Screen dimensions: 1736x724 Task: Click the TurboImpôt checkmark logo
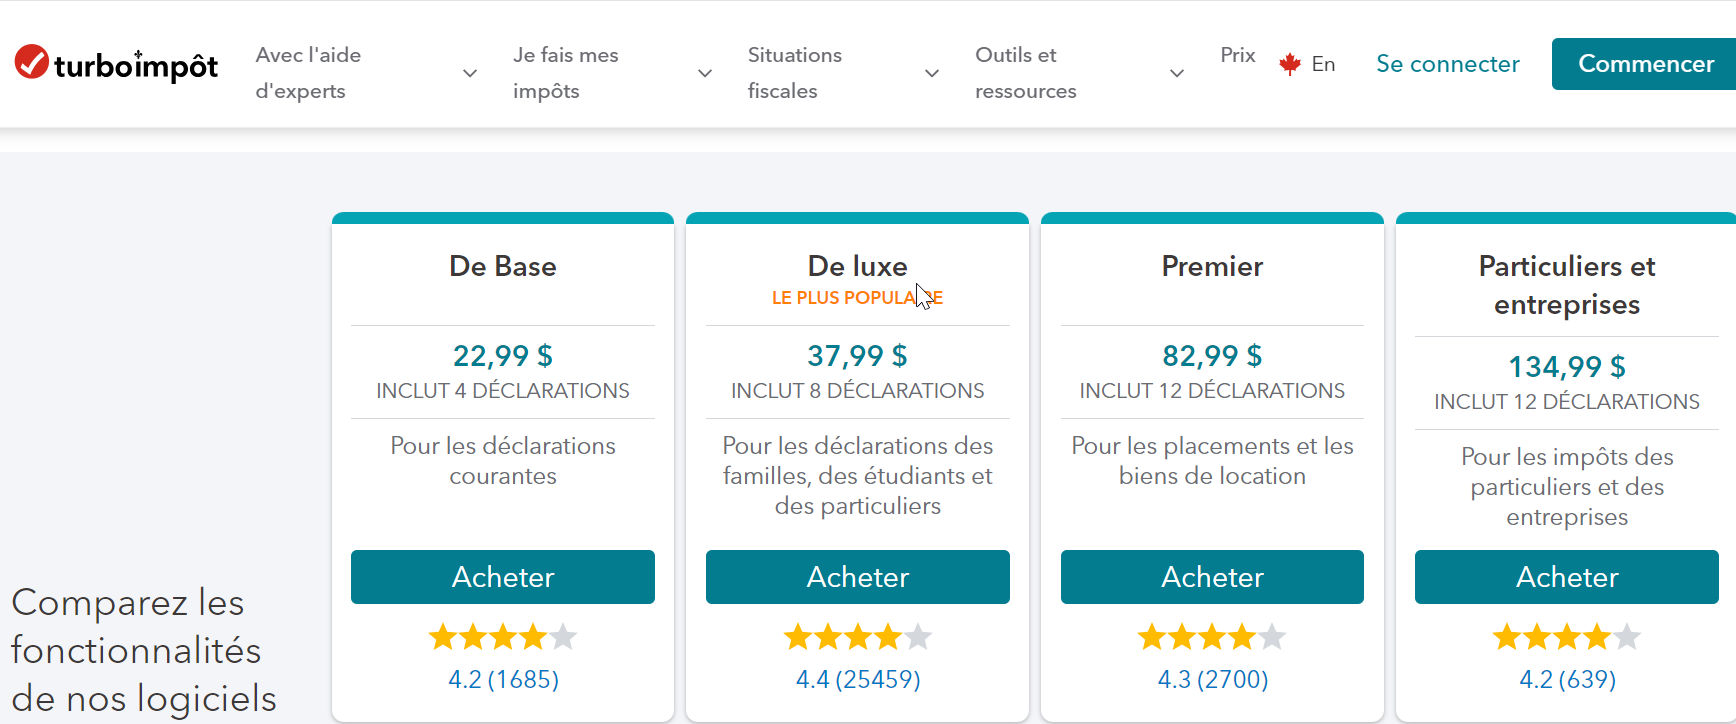(32, 62)
